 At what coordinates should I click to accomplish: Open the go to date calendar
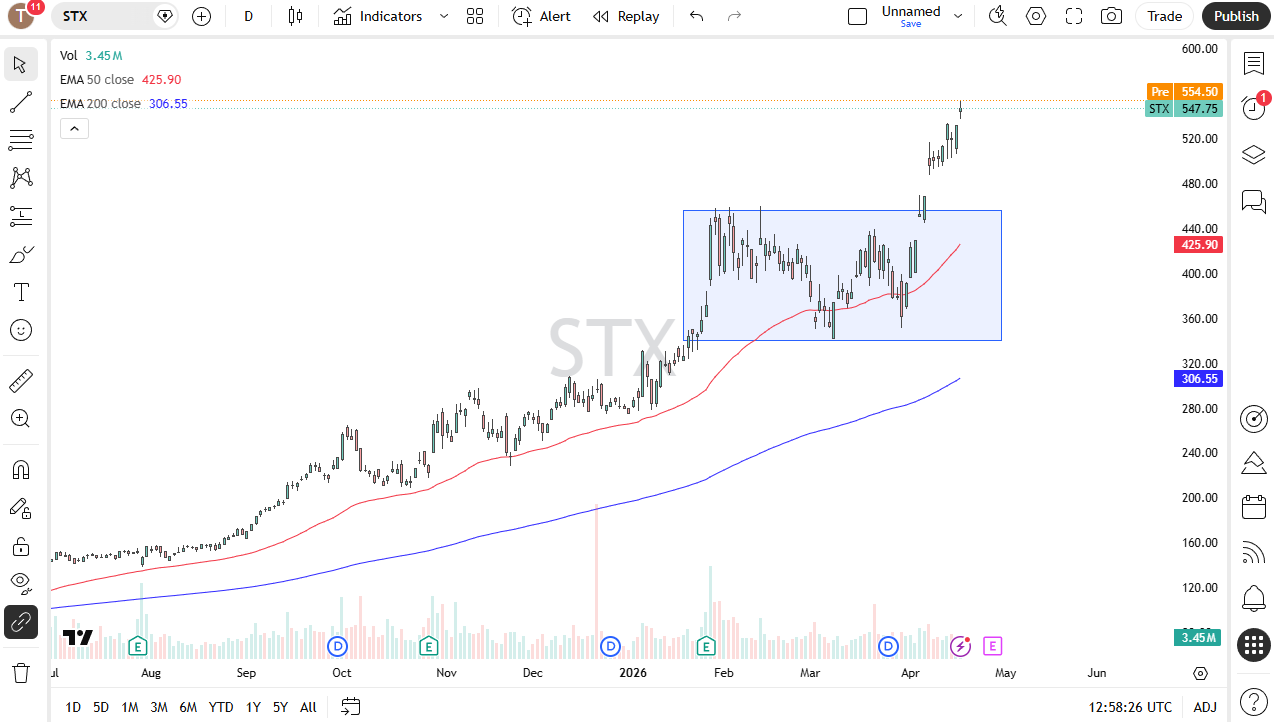pyautogui.click(x=350, y=707)
